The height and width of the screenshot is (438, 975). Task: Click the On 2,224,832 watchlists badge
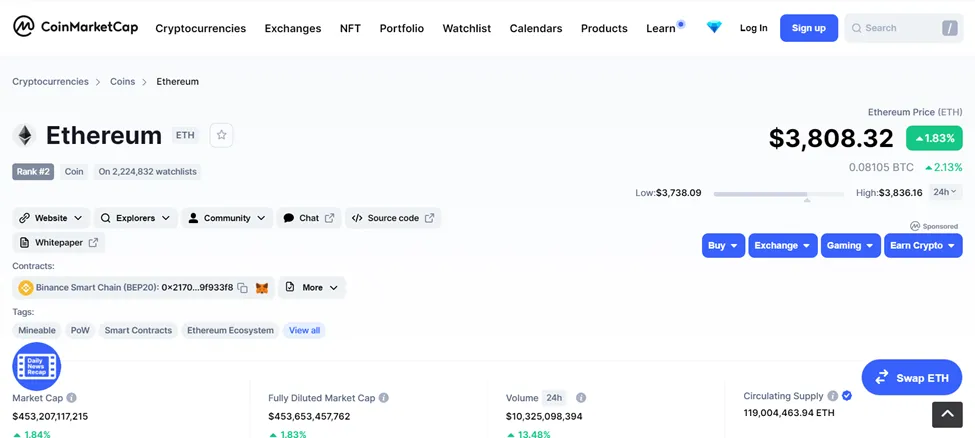[147, 172]
